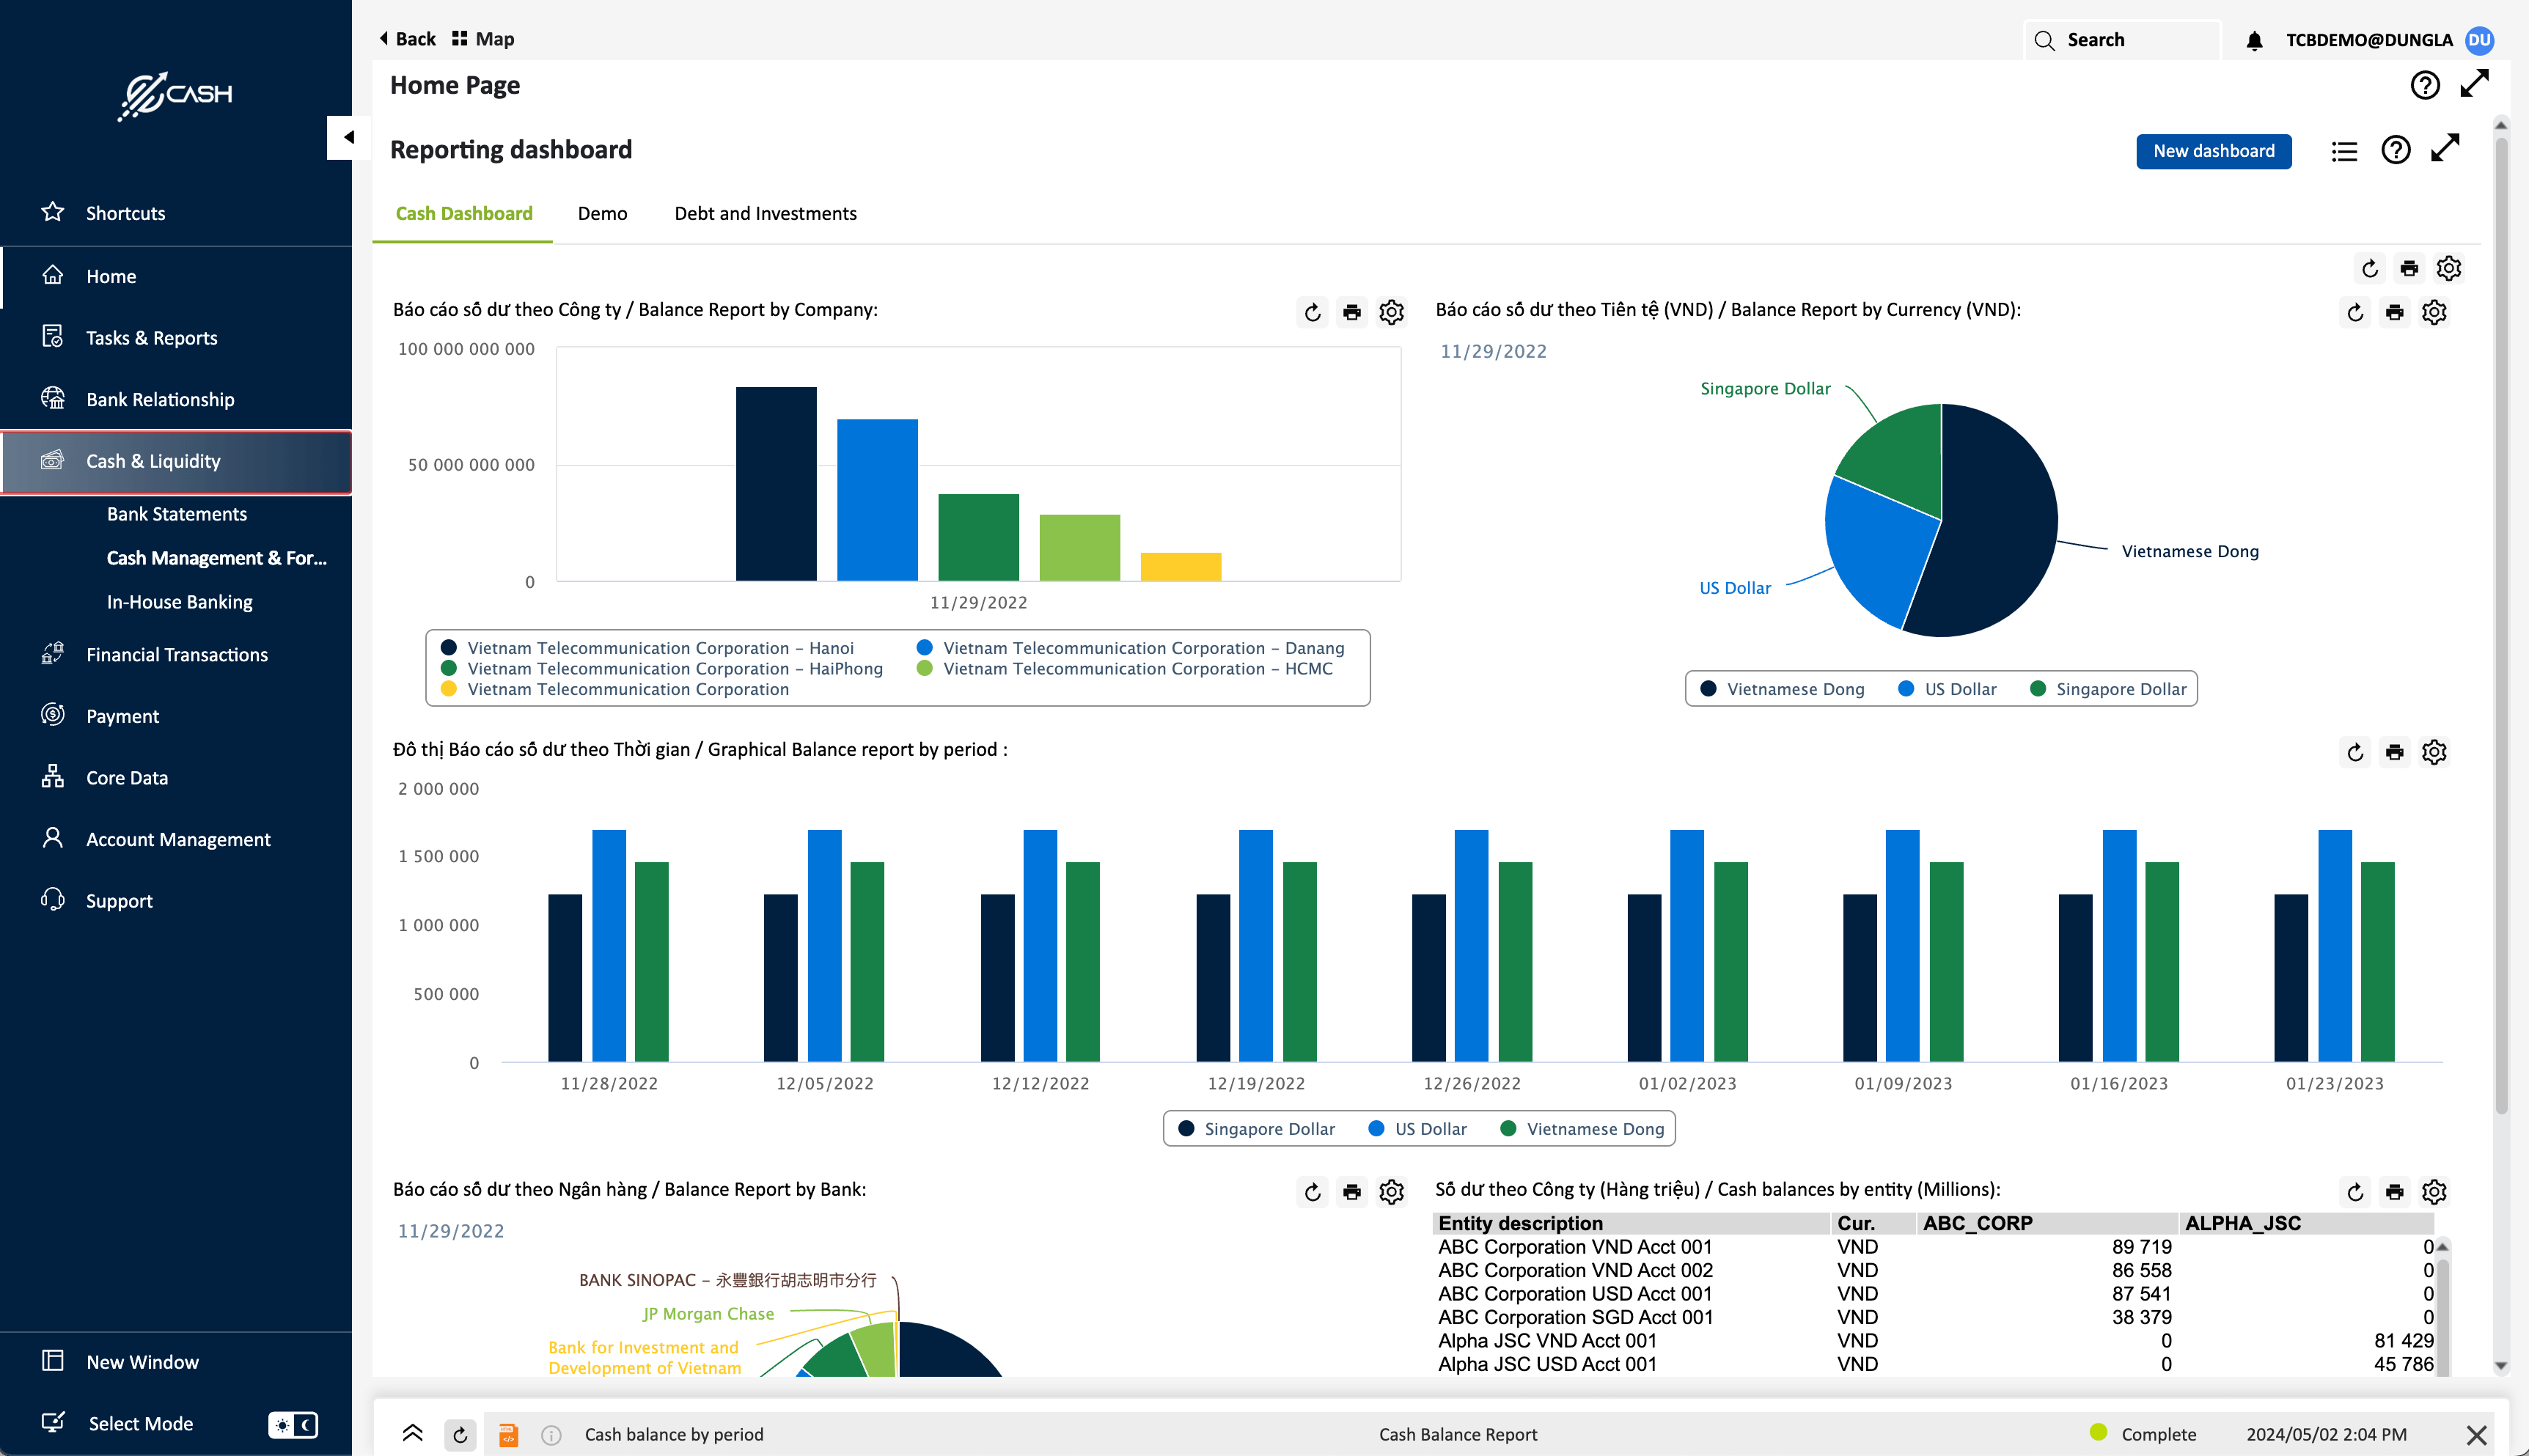Open Balance Report by Bank settings
This screenshot has height=1456, width=2529.
[x=1392, y=1192]
